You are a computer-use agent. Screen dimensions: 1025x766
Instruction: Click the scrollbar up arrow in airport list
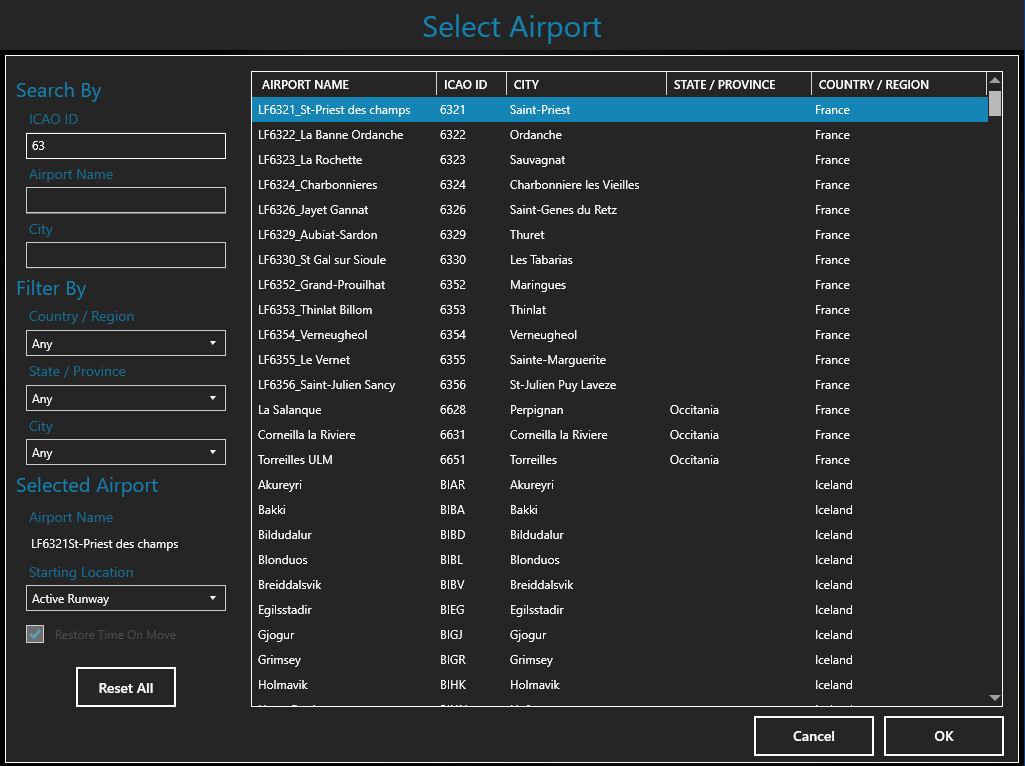coord(994,81)
